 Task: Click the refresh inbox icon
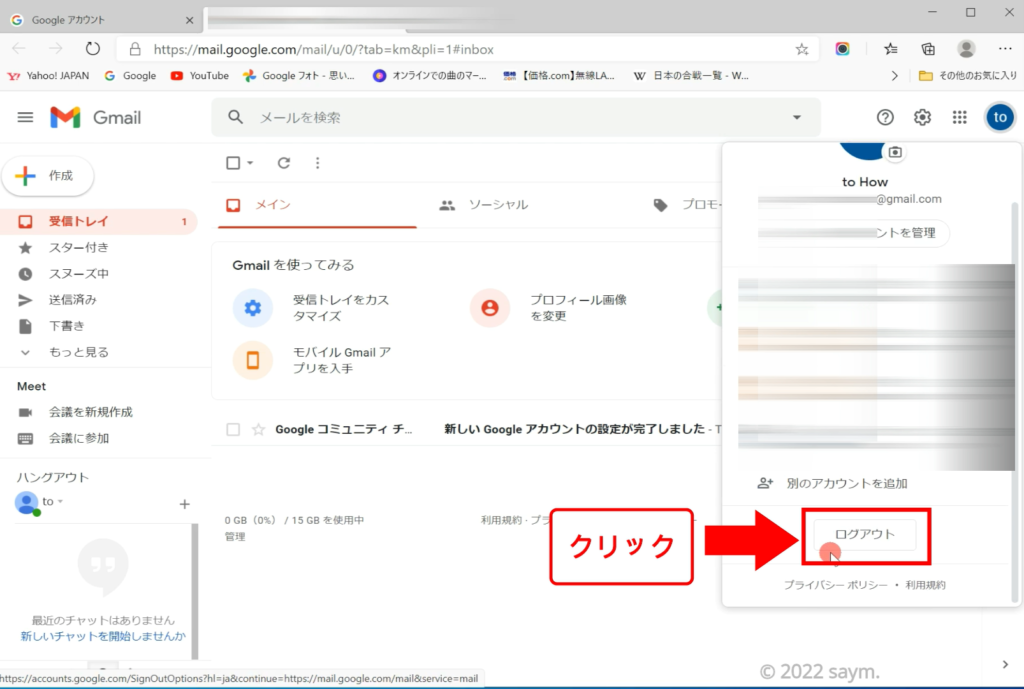284,163
